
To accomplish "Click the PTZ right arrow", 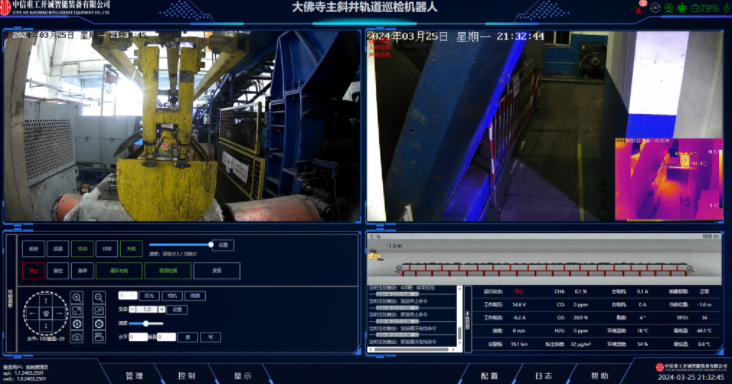I will click(x=59, y=314).
